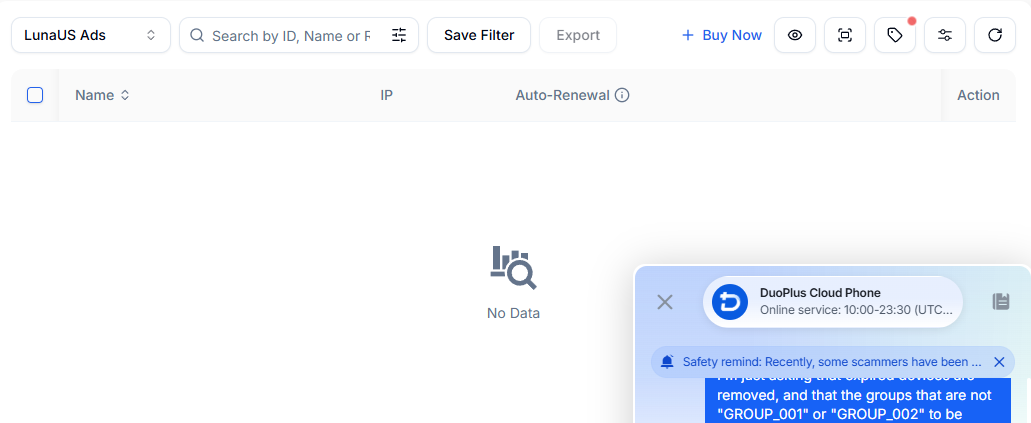The image size is (1031, 423).
Task: Open the chat notes icon
Action: click(x=1000, y=302)
